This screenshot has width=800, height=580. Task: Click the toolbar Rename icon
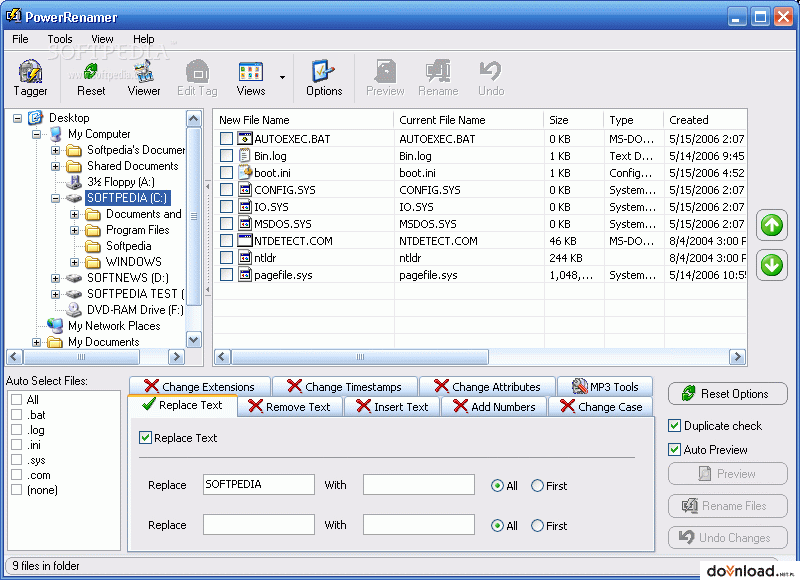(438, 78)
